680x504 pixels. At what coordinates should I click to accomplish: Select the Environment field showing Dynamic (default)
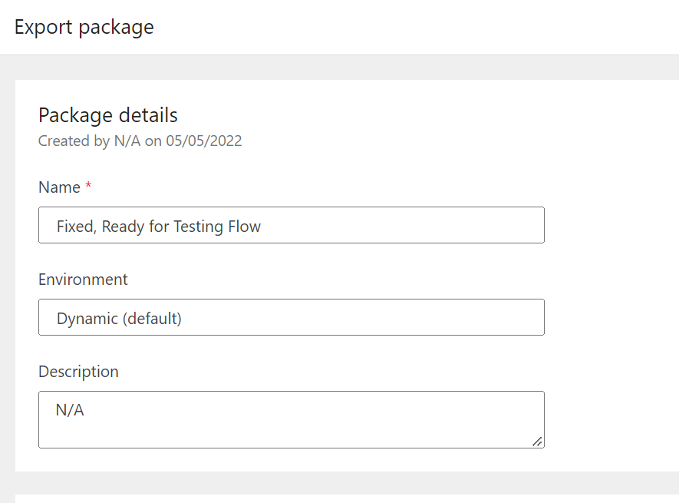[x=291, y=317]
